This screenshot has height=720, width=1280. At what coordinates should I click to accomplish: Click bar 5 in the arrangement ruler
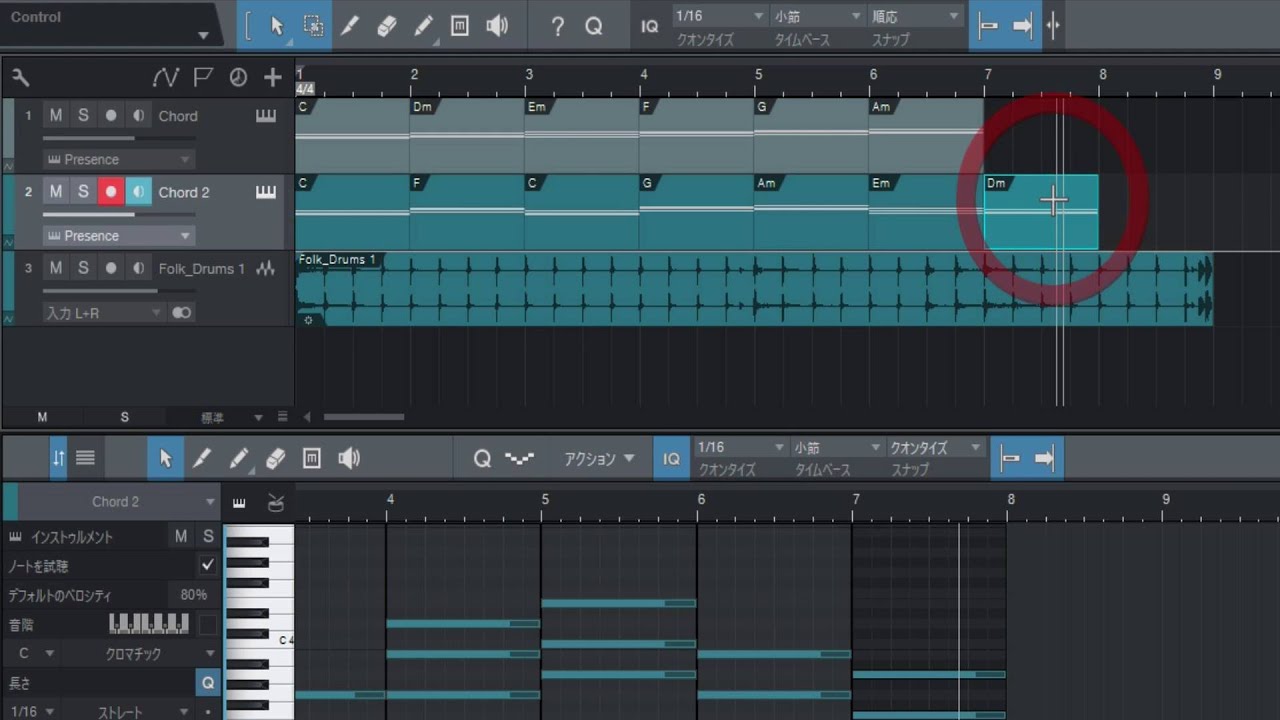click(x=758, y=75)
